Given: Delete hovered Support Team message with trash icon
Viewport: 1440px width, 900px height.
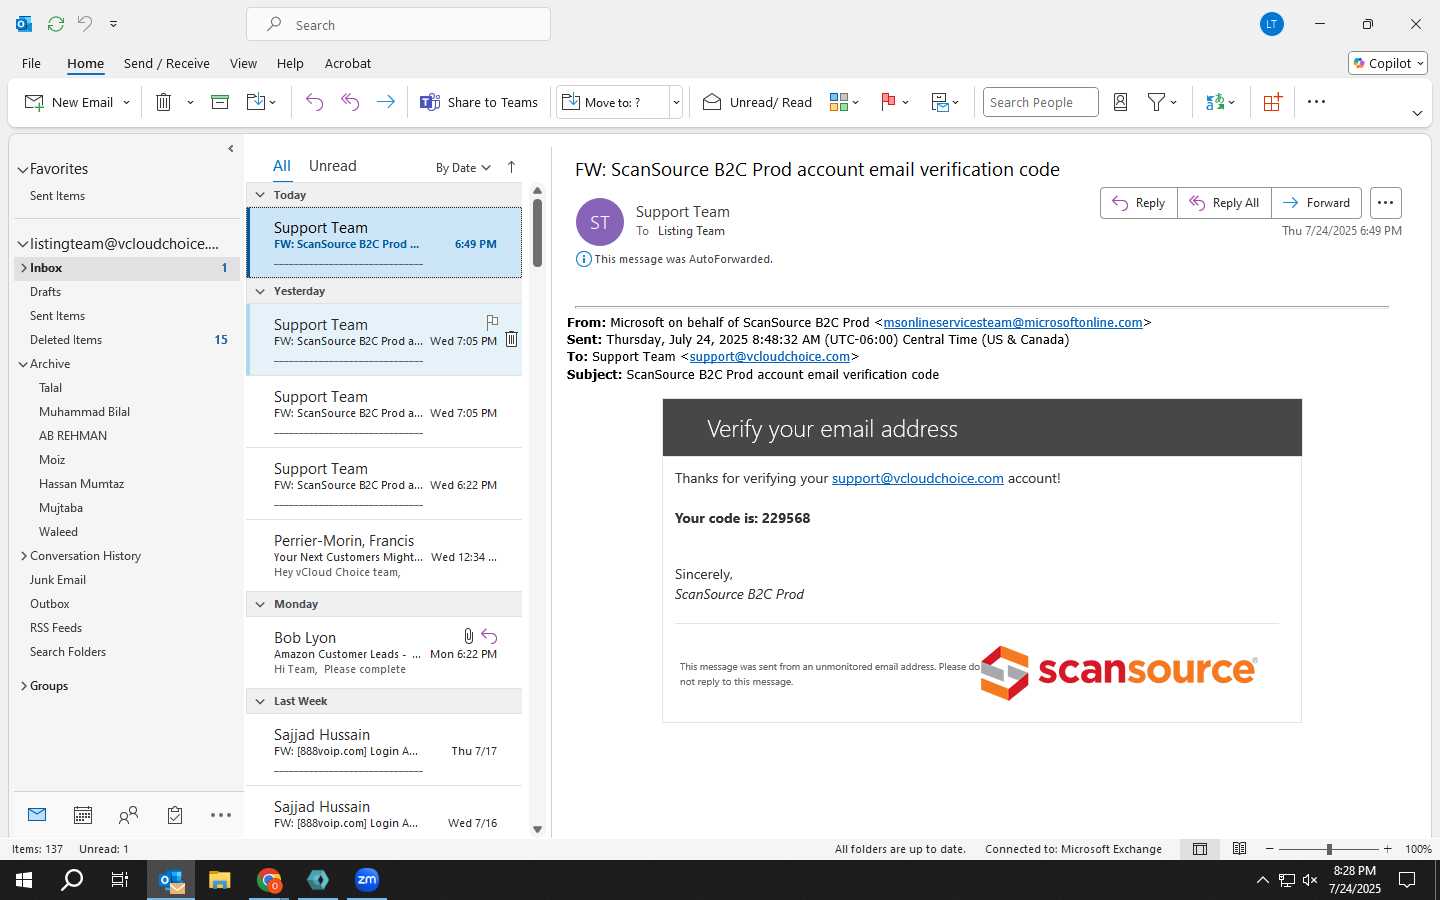Looking at the screenshot, I should 511,339.
